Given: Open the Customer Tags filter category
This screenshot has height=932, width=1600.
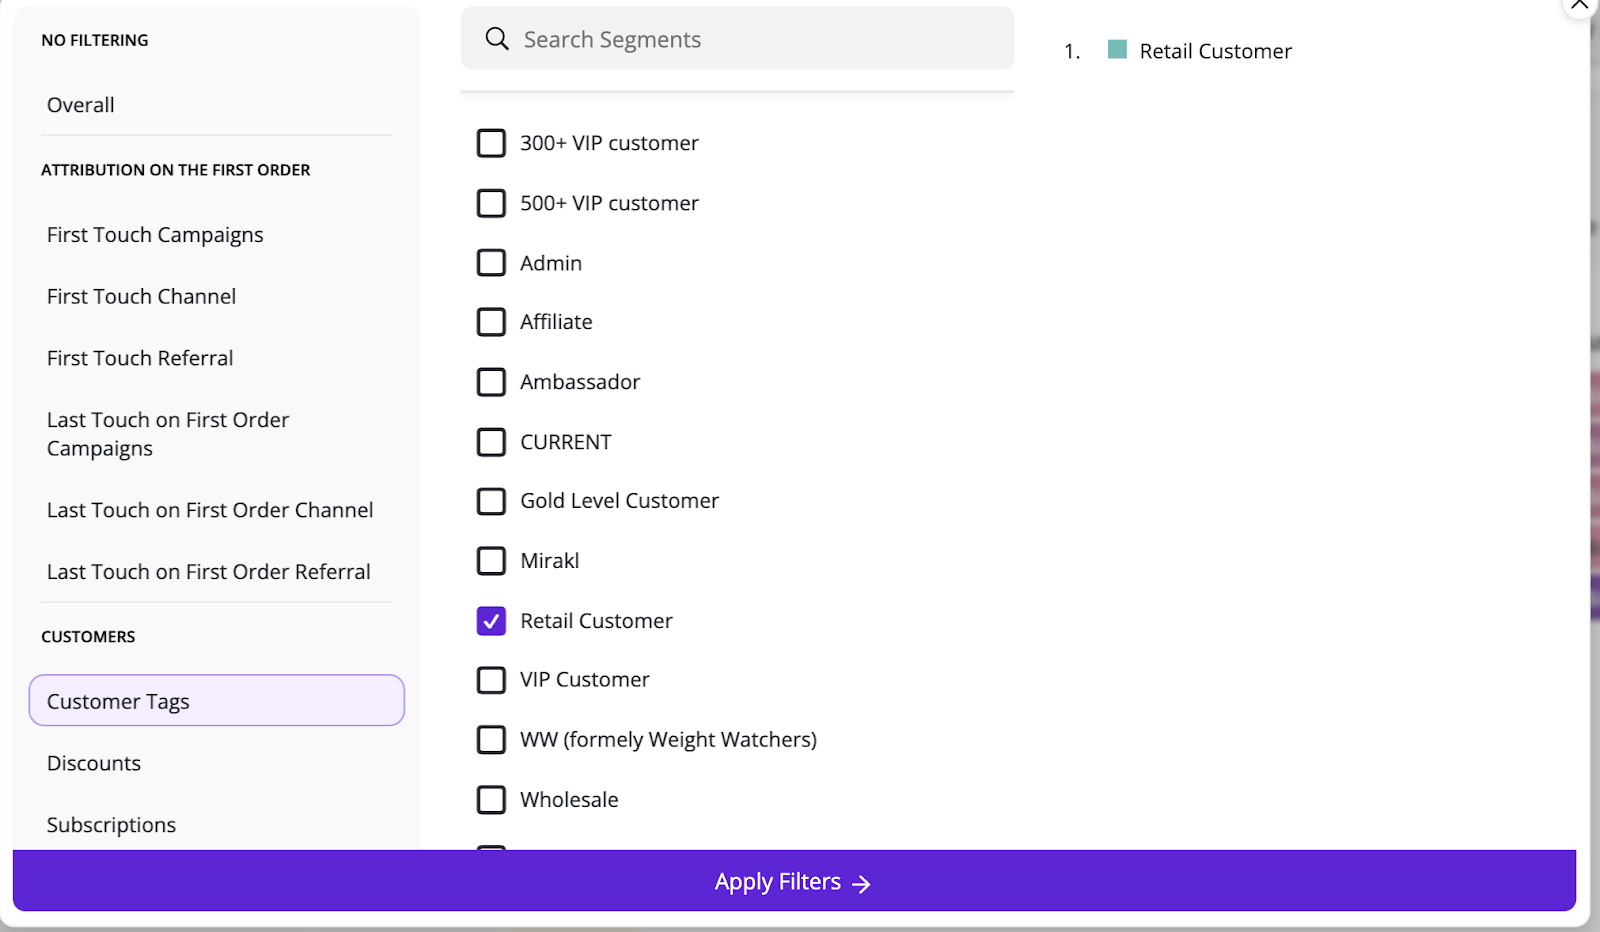Looking at the screenshot, I should click(x=217, y=700).
